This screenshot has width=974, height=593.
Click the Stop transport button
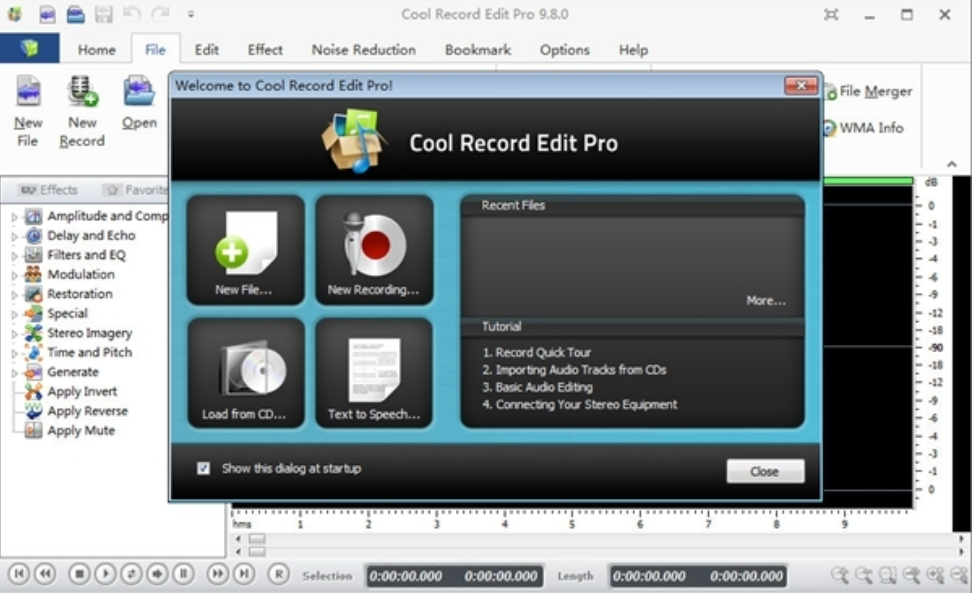79,574
